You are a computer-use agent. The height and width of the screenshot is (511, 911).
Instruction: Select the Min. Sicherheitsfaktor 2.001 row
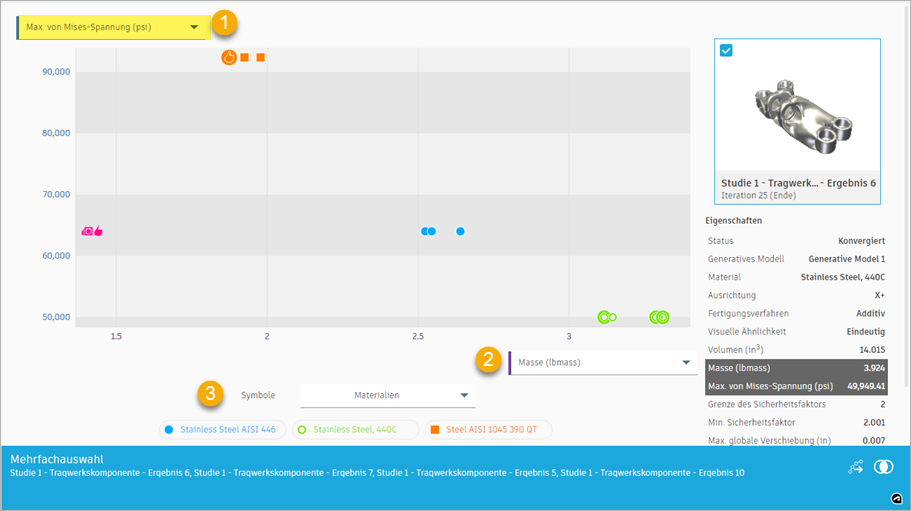point(796,423)
